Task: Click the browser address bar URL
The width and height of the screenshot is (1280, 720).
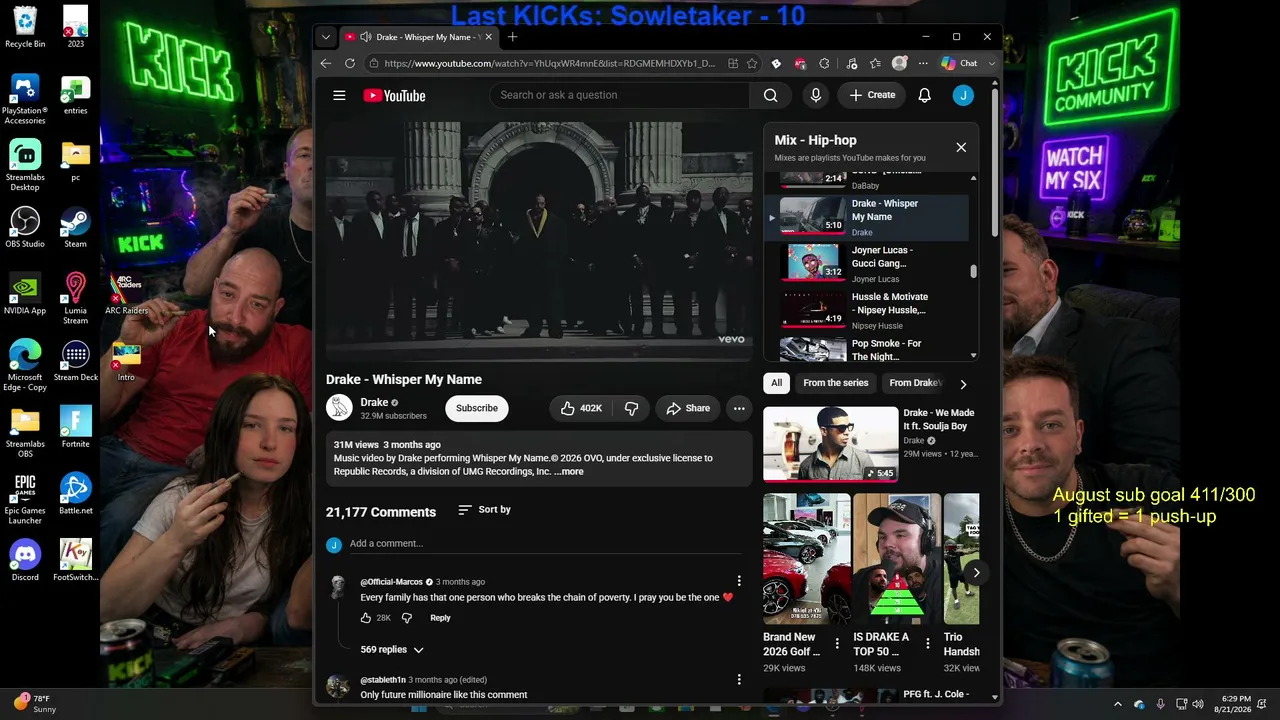Action: [549, 63]
